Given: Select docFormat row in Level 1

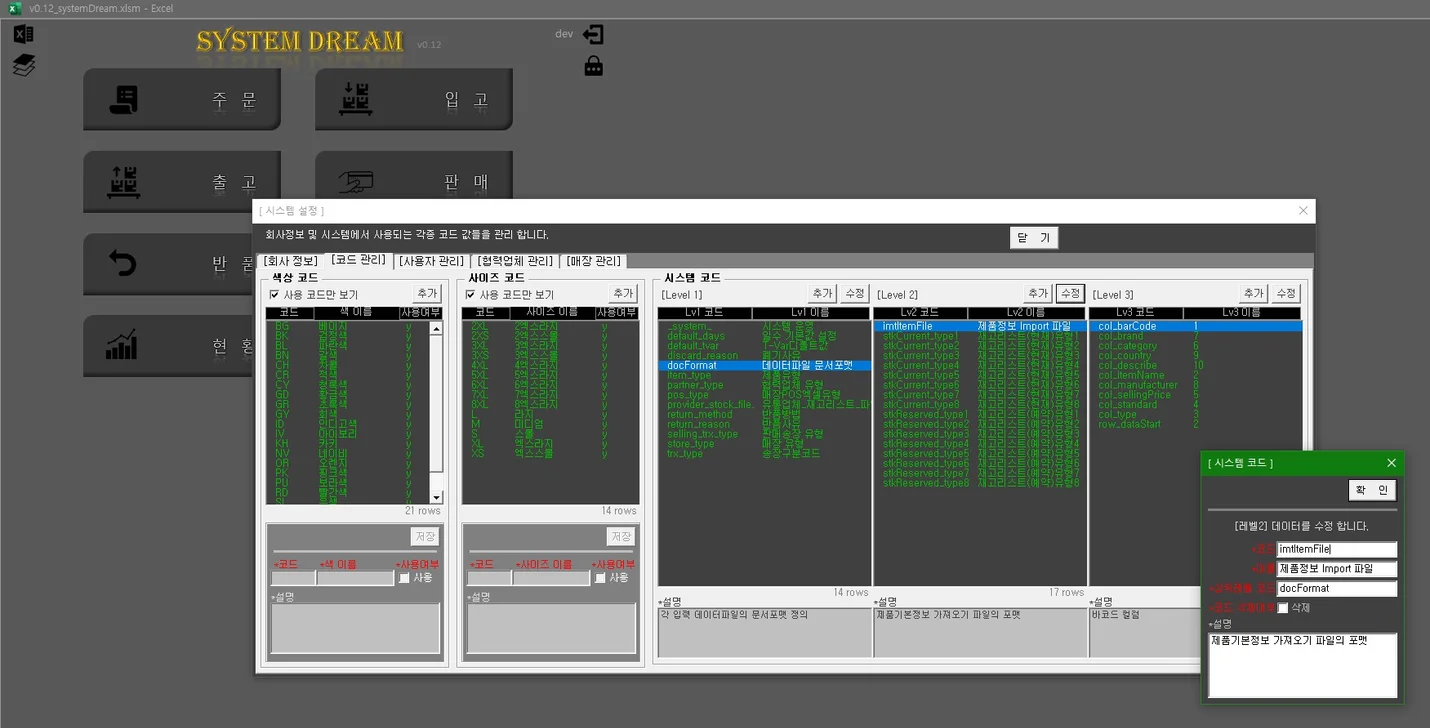Looking at the screenshot, I should point(765,366).
